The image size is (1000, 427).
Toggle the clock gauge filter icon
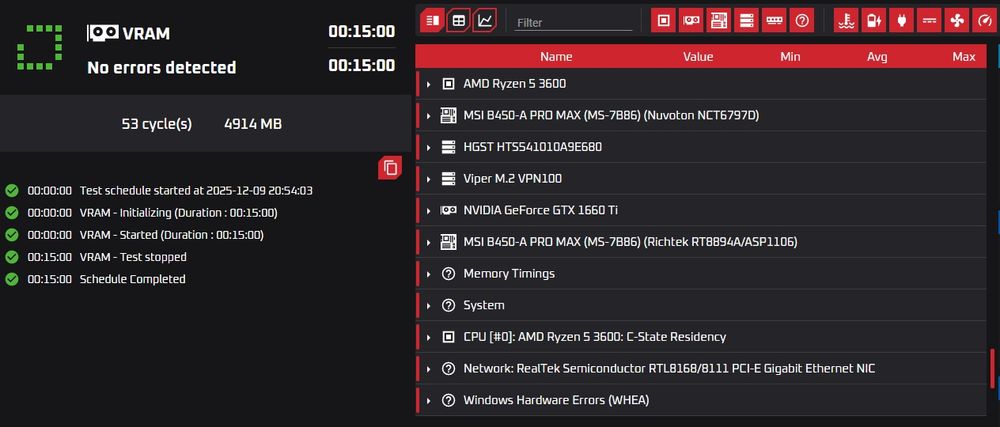tap(984, 21)
